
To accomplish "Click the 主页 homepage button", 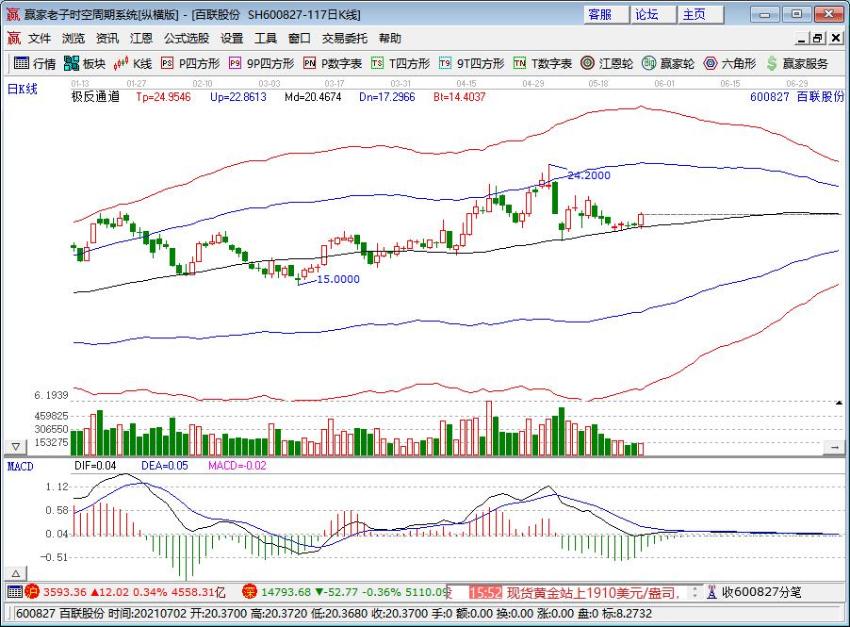I will point(701,15).
